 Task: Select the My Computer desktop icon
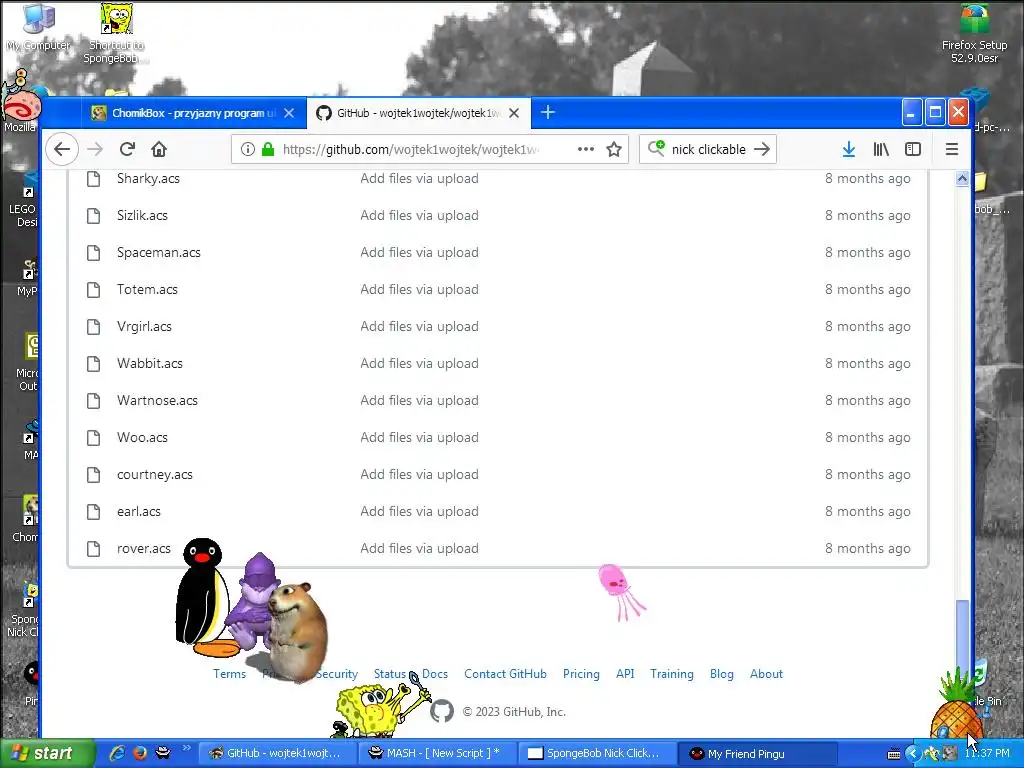(39, 27)
